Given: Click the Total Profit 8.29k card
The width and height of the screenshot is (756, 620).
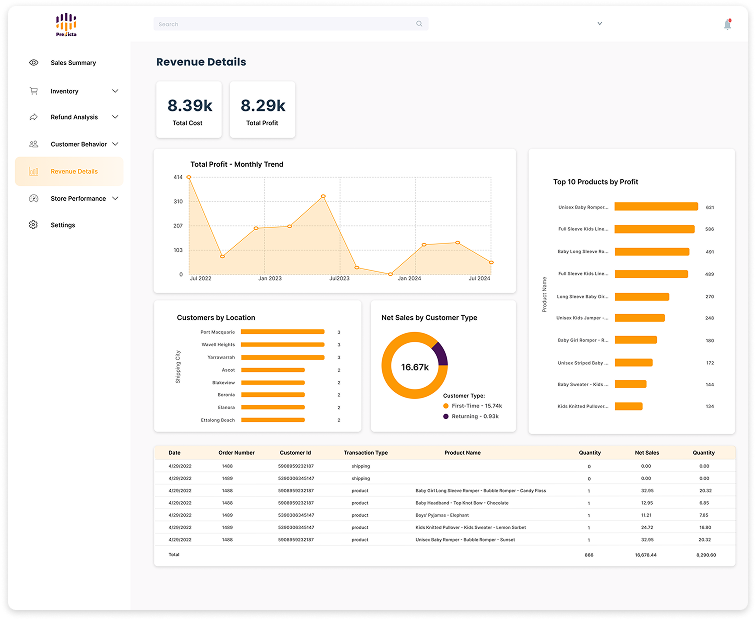Looking at the screenshot, I should [262, 110].
